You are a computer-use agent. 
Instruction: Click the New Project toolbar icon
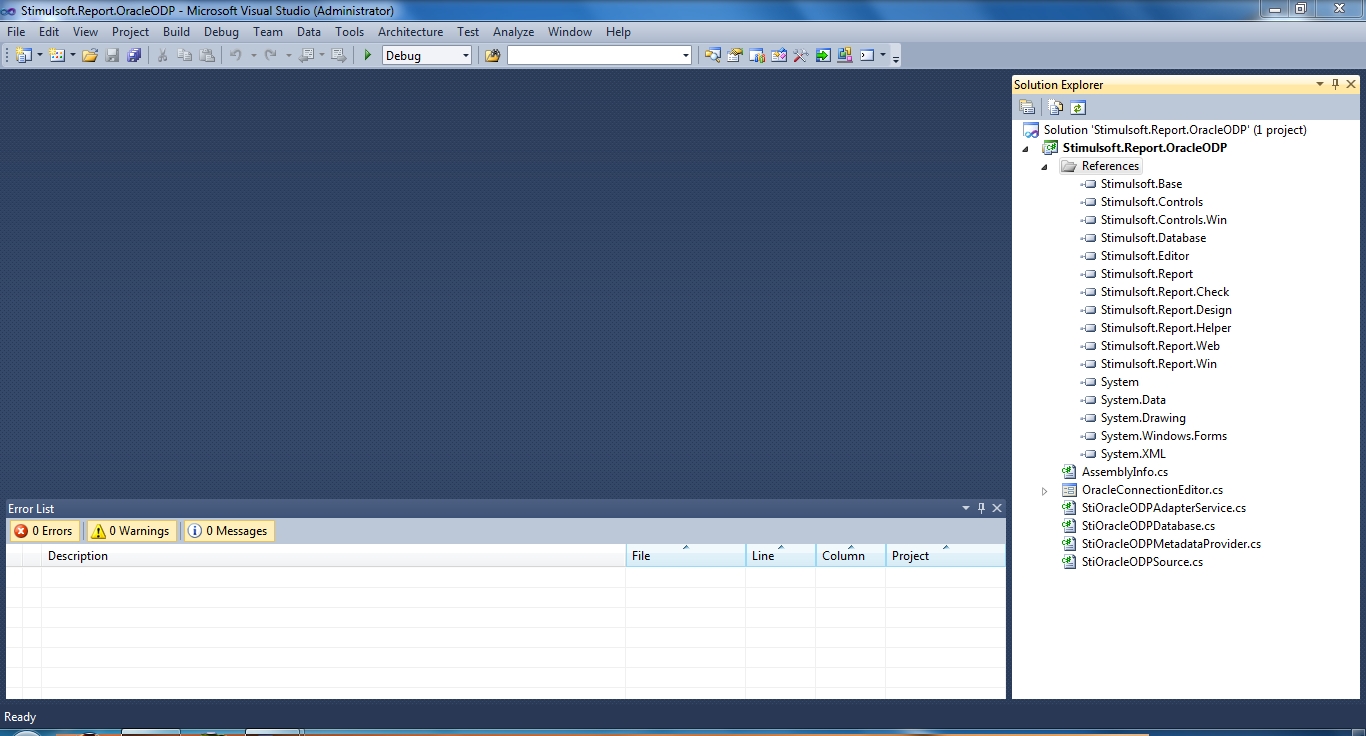click(24, 56)
